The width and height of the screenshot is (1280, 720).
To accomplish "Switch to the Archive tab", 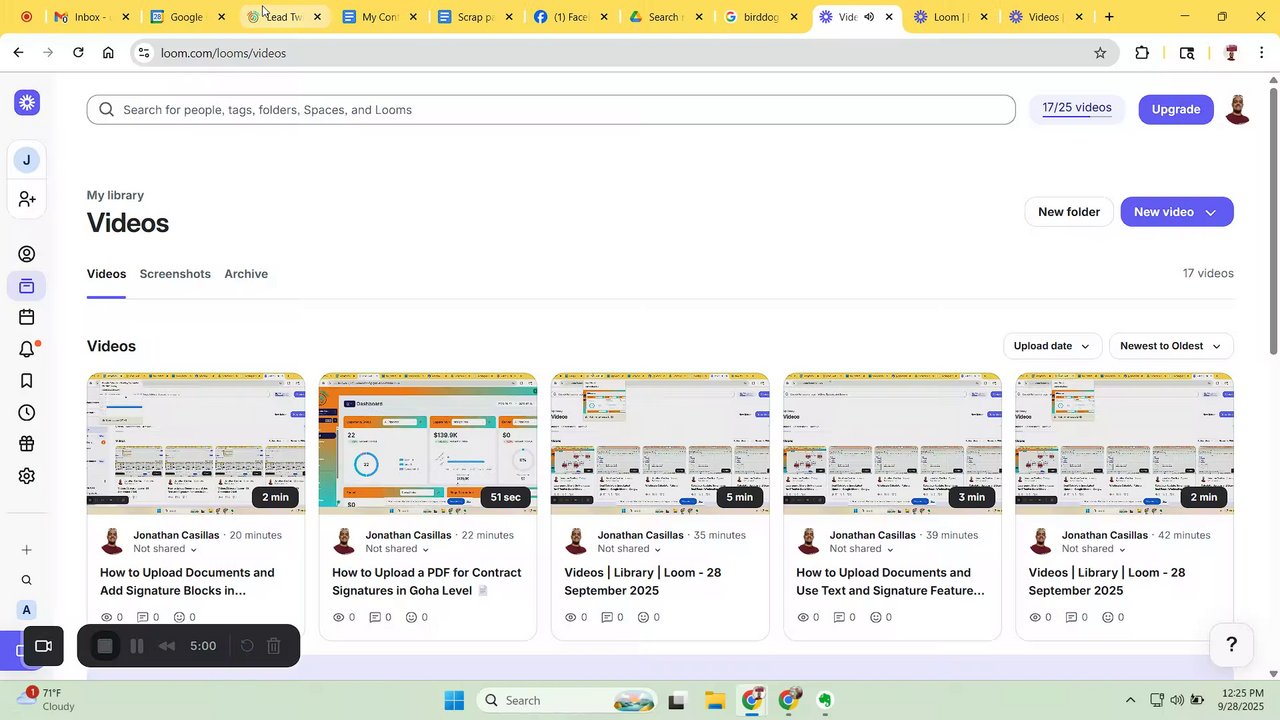I will tap(246, 274).
